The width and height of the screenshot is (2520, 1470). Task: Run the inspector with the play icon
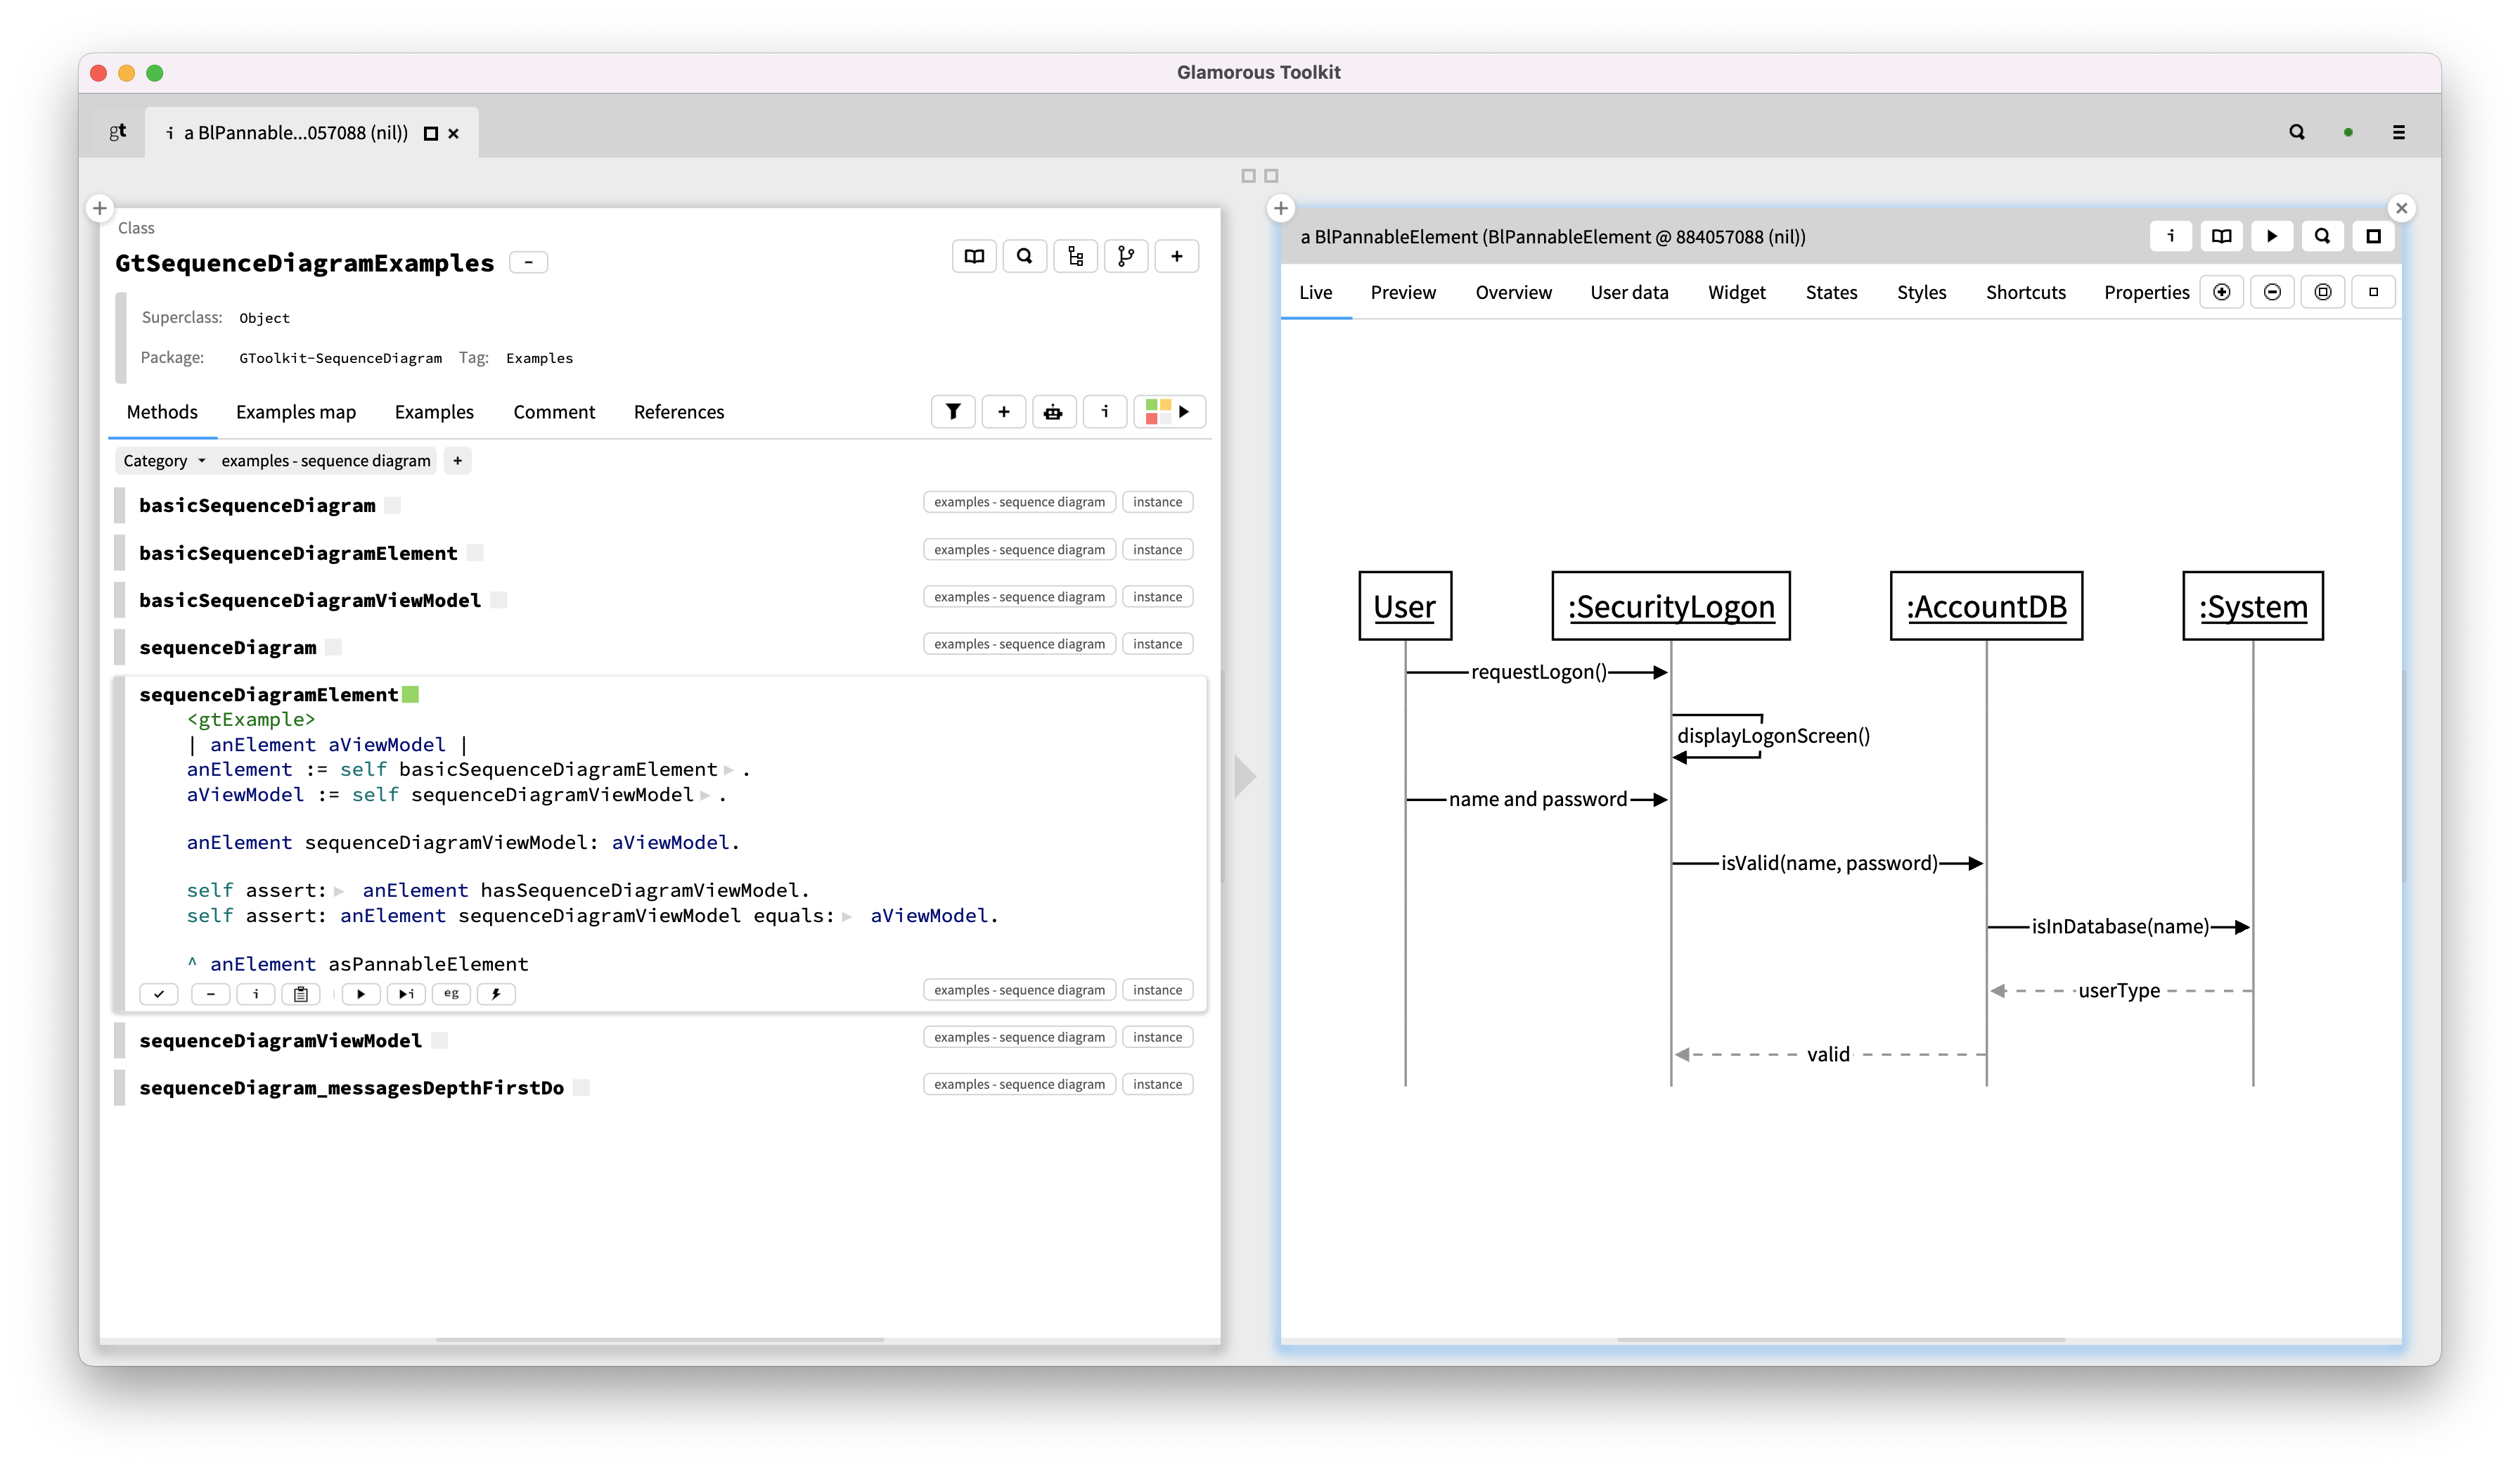pyautogui.click(x=2272, y=236)
